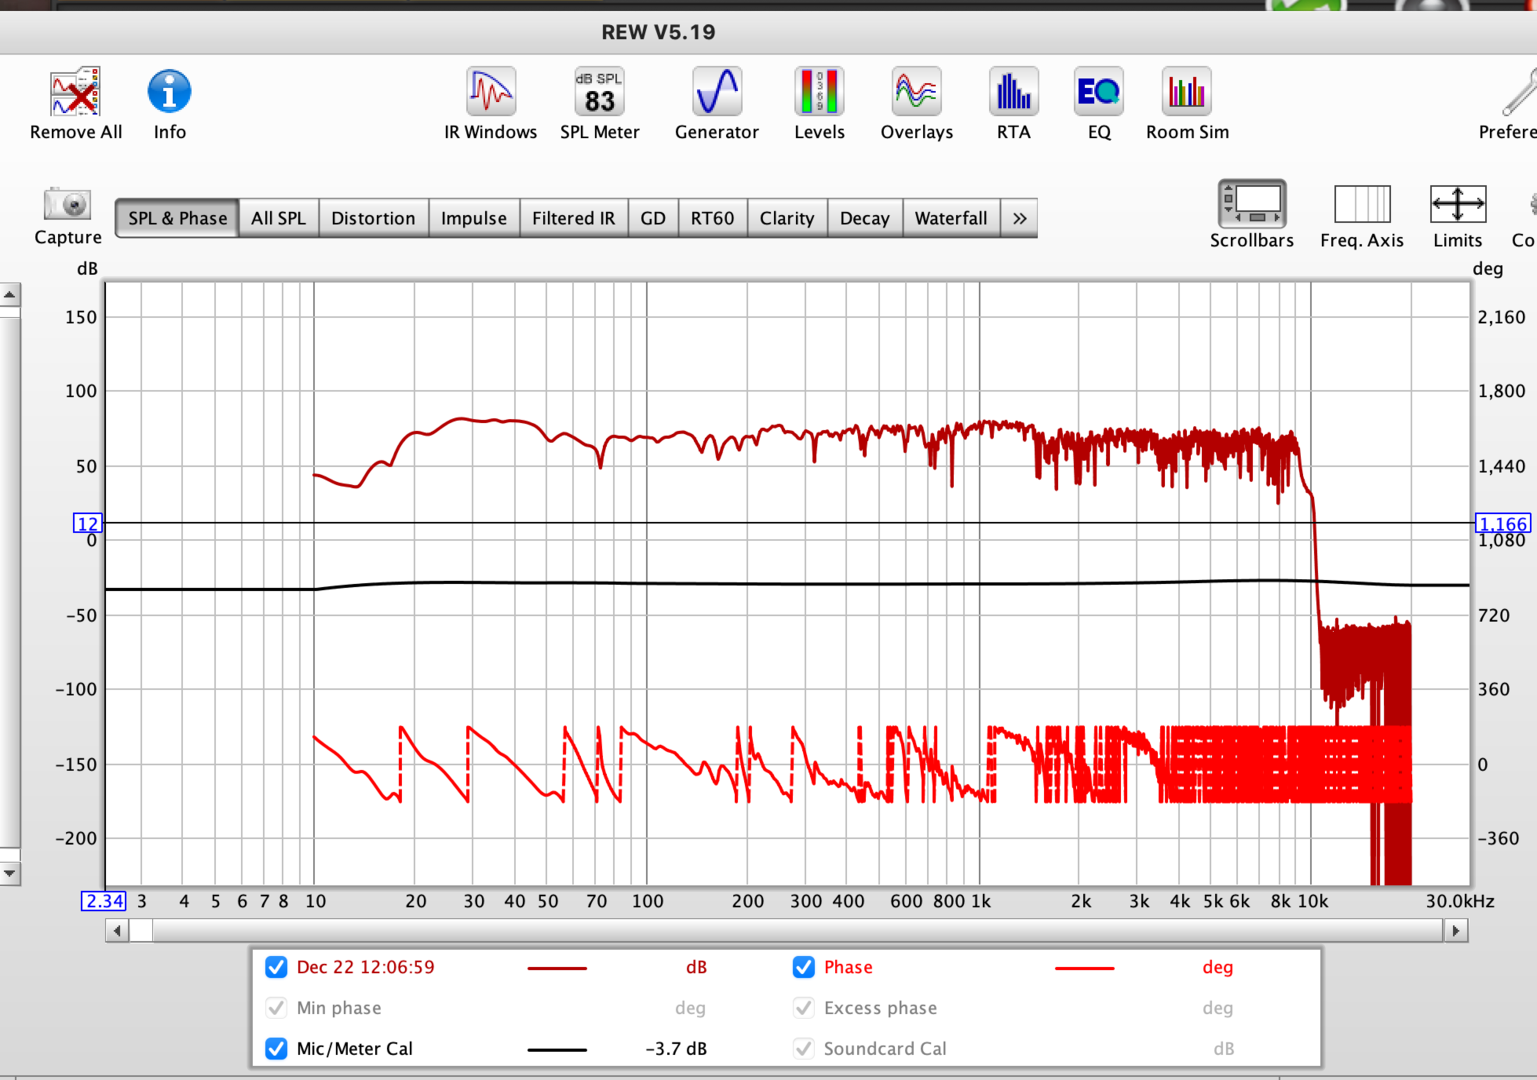The width and height of the screenshot is (1537, 1080).
Task: Disable the Mic/Meter Cal trace
Action: point(277,1048)
